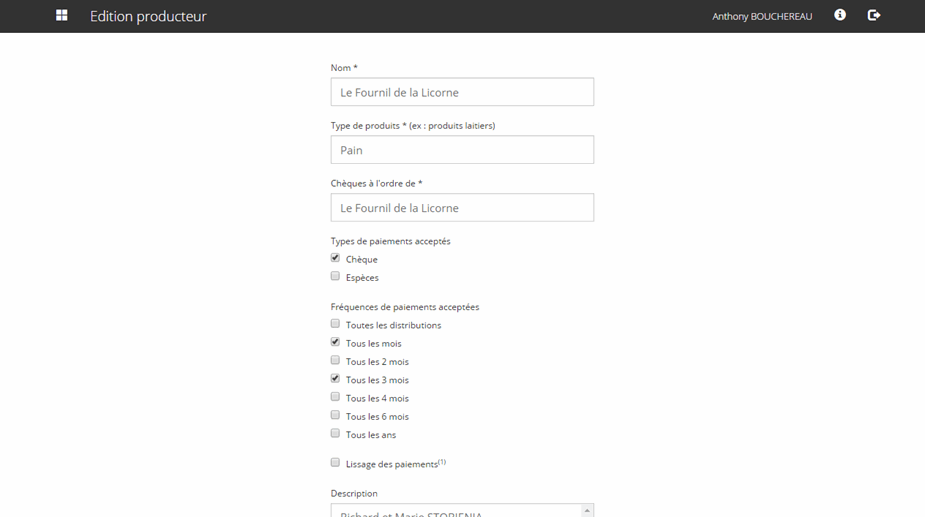Screen dimensions: 925x517
Task: Check Toutes les distributions frequency
Action: pos(336,324)
